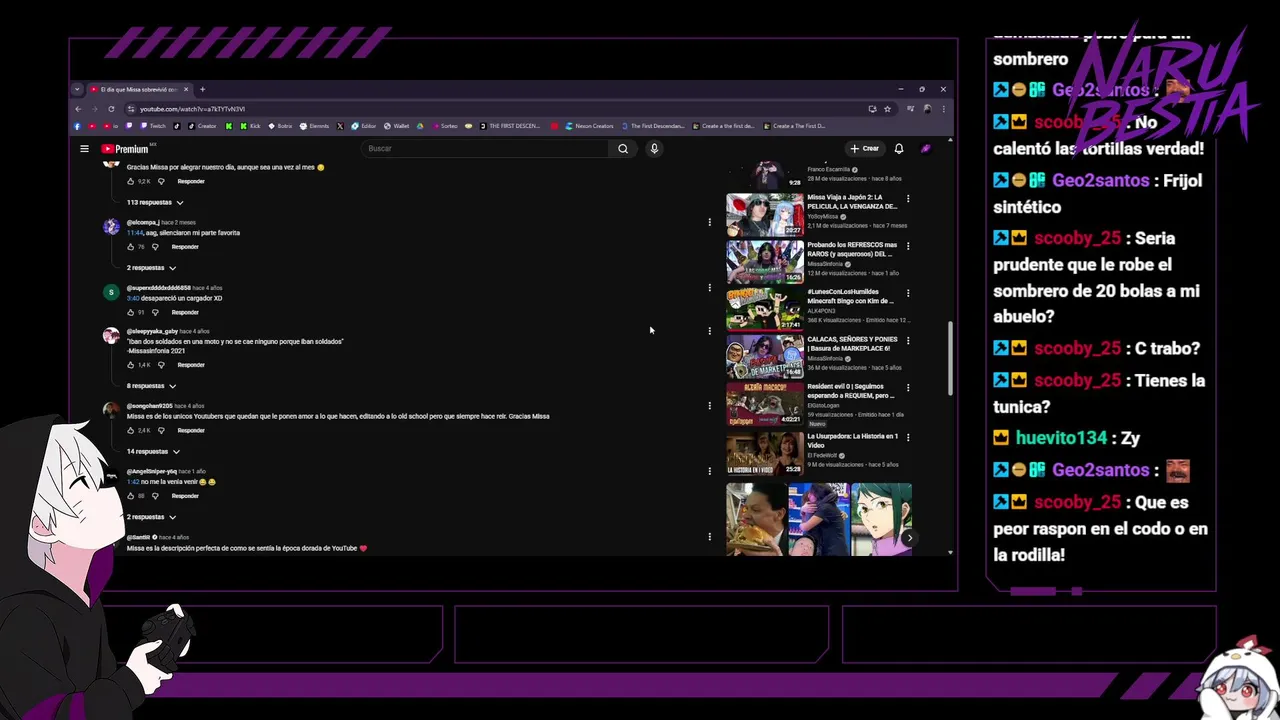
Task: Open the #LunesConLosHumildes Minecraft Bingo thumbnail
Action: click(x=765, y=309)
